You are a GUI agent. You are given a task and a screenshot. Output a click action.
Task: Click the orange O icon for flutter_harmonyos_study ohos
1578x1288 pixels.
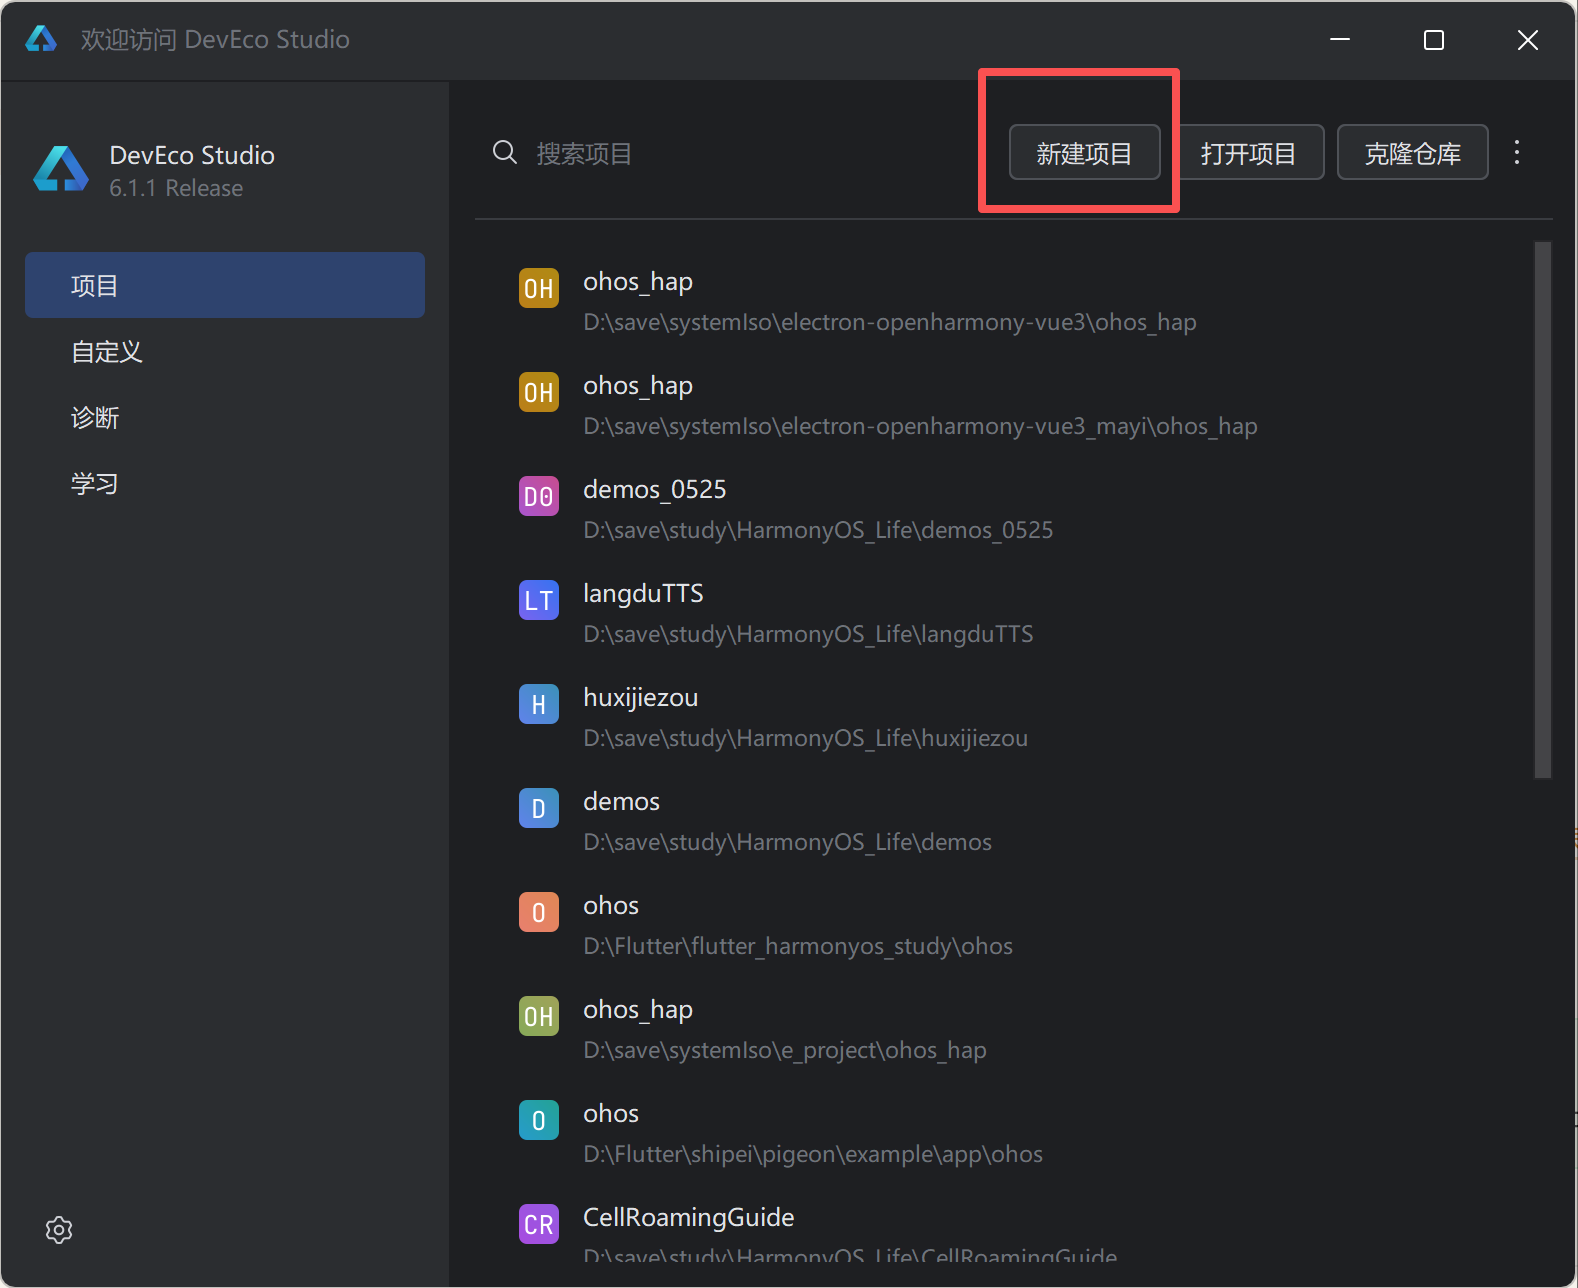(x=539, y=912)
